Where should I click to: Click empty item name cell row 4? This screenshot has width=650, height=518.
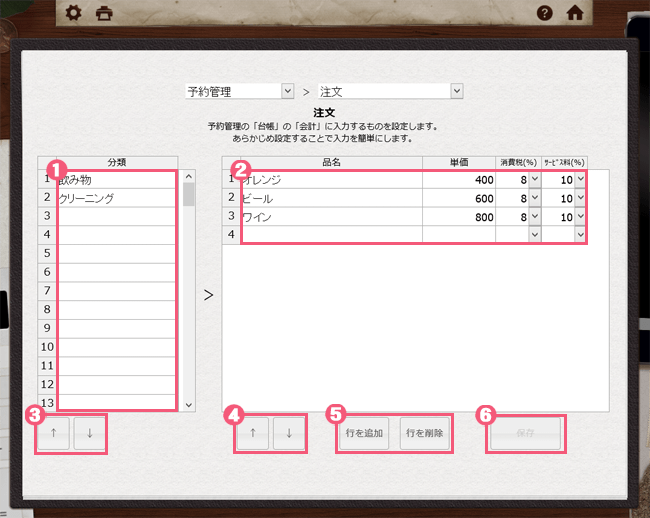coord(331,235)
